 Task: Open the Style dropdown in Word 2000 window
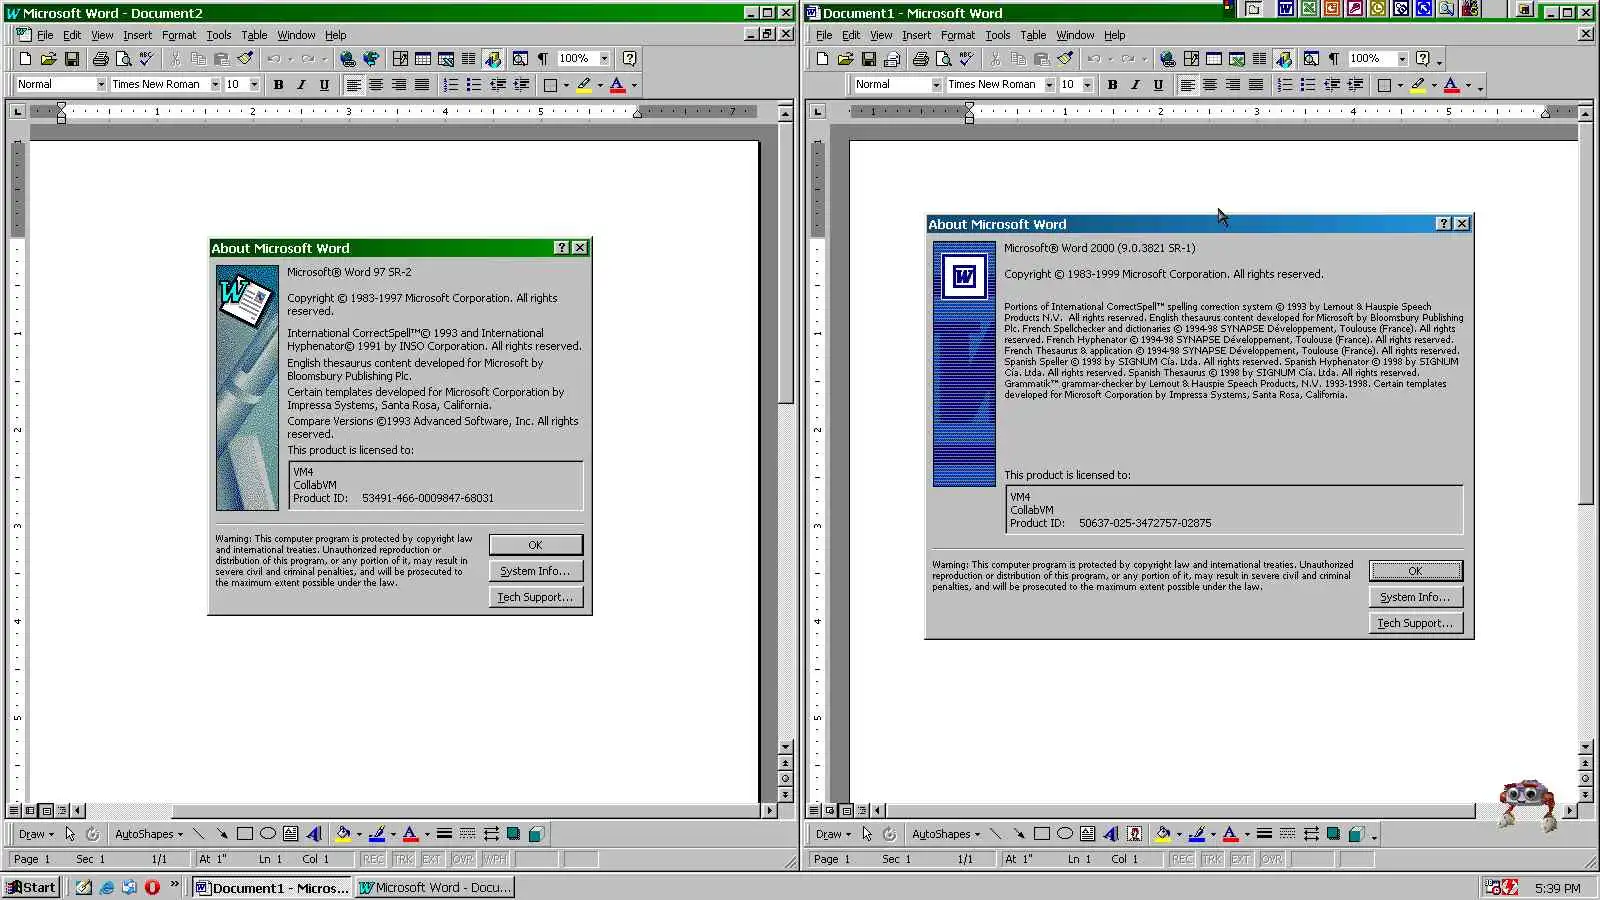pos(936,85)
